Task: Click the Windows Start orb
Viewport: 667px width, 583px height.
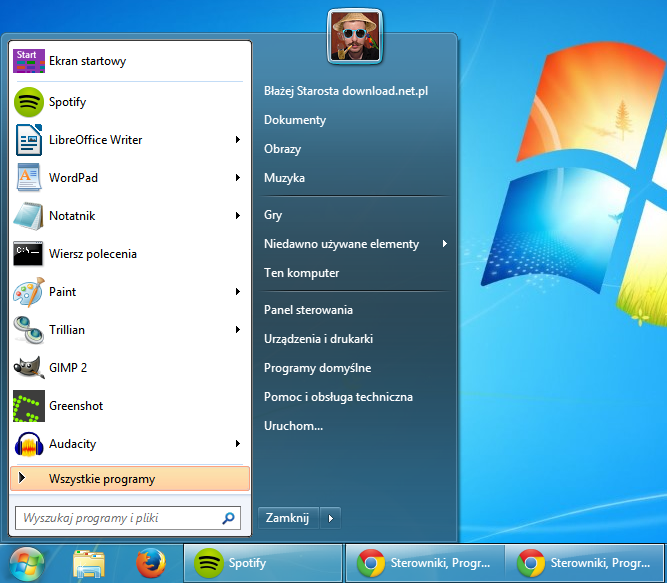Action: pyautogui.click(x=27, y=563)
